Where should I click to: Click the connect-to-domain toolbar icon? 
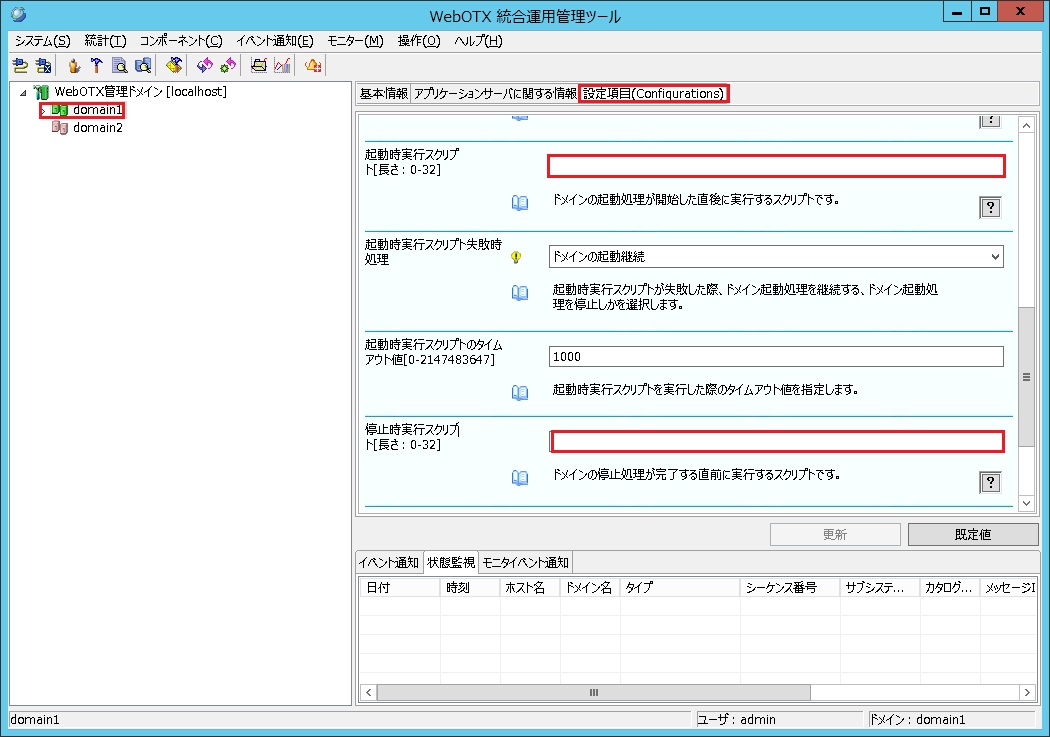(x=21, y=64)
